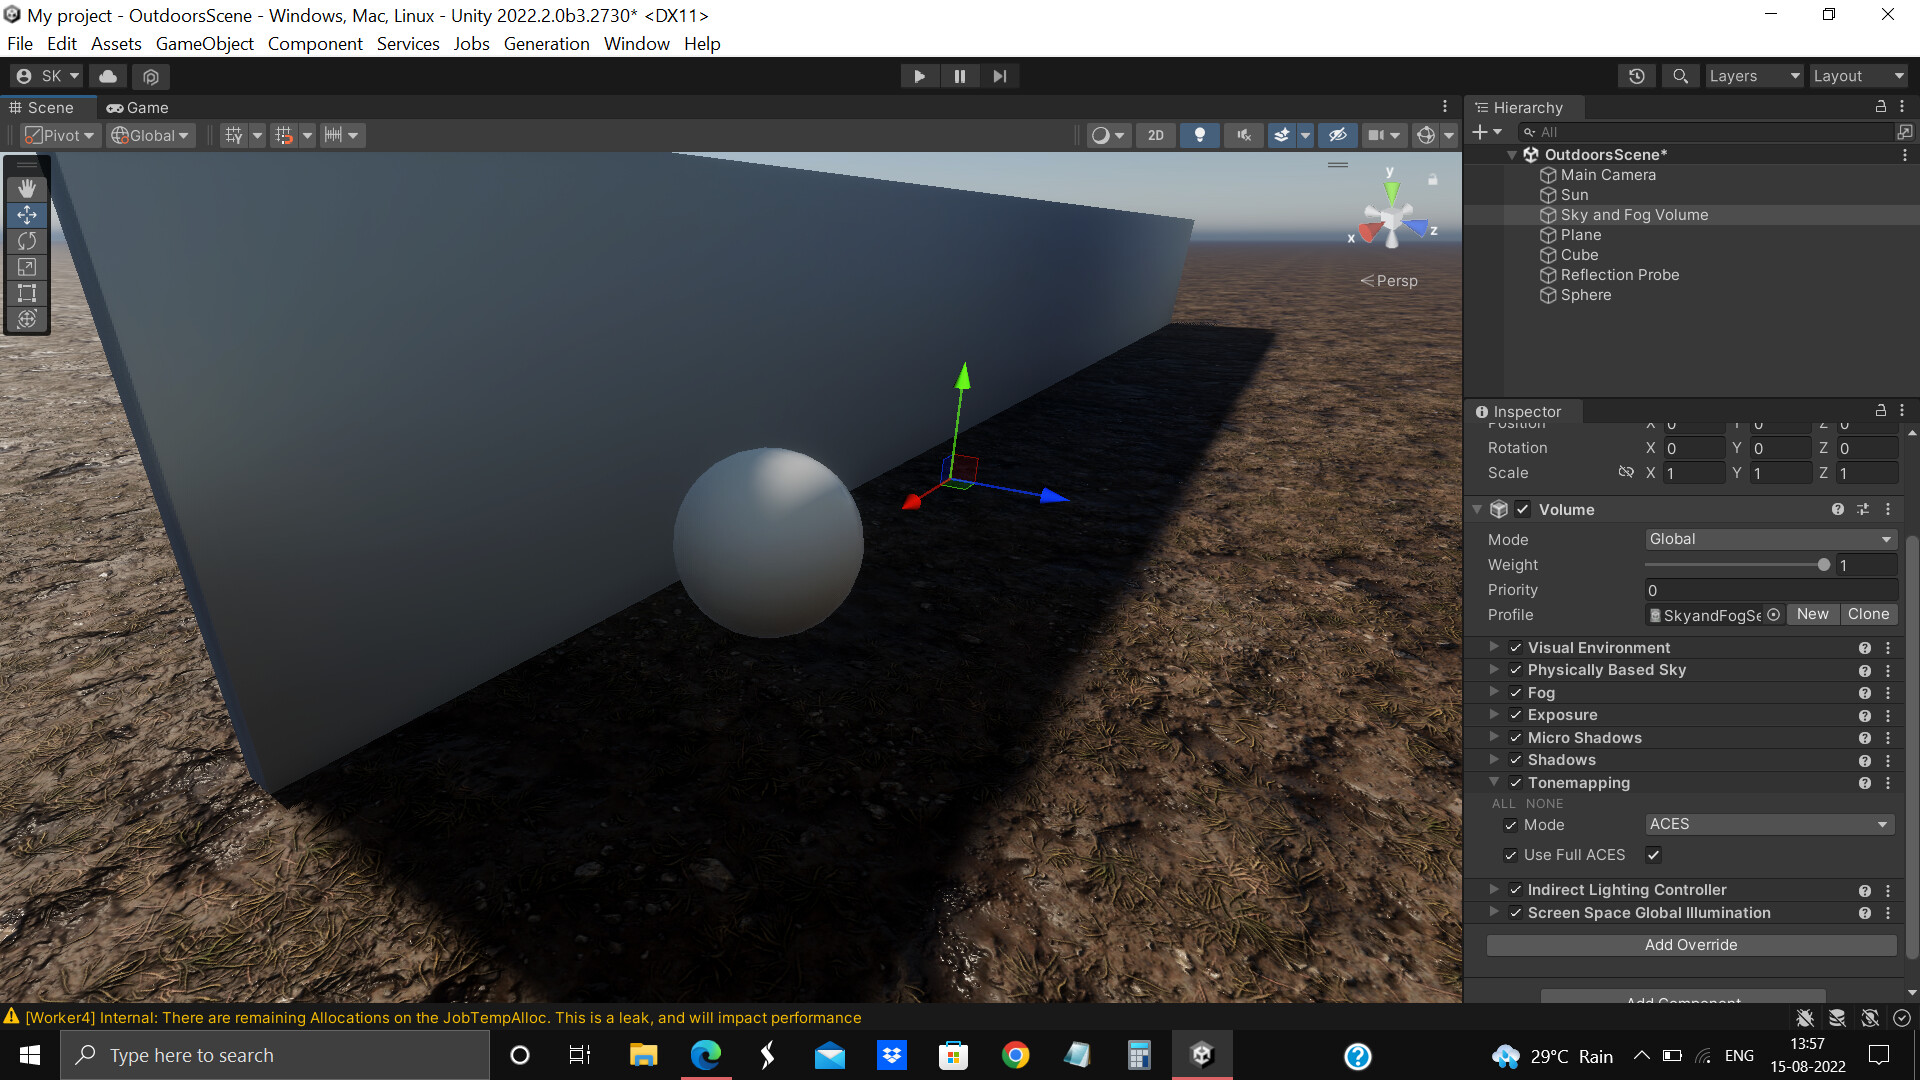Screen dimensions: 1920x1080
Task: Disable the Use Full ACES checkbox
Action: [x=1652, y=855]
